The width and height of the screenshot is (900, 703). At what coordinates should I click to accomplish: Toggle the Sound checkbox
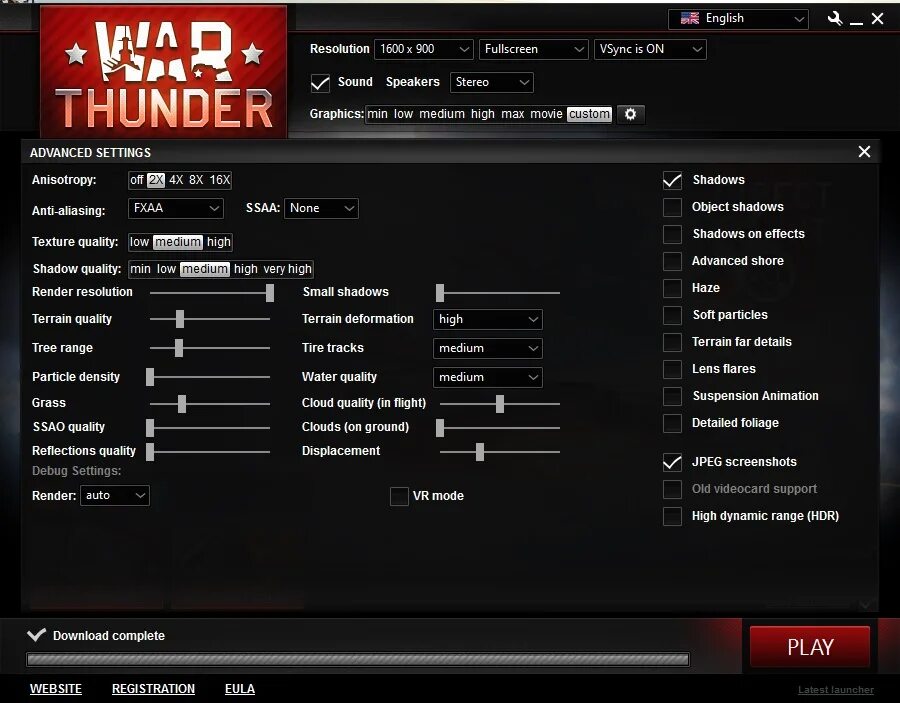coord(320,83)
